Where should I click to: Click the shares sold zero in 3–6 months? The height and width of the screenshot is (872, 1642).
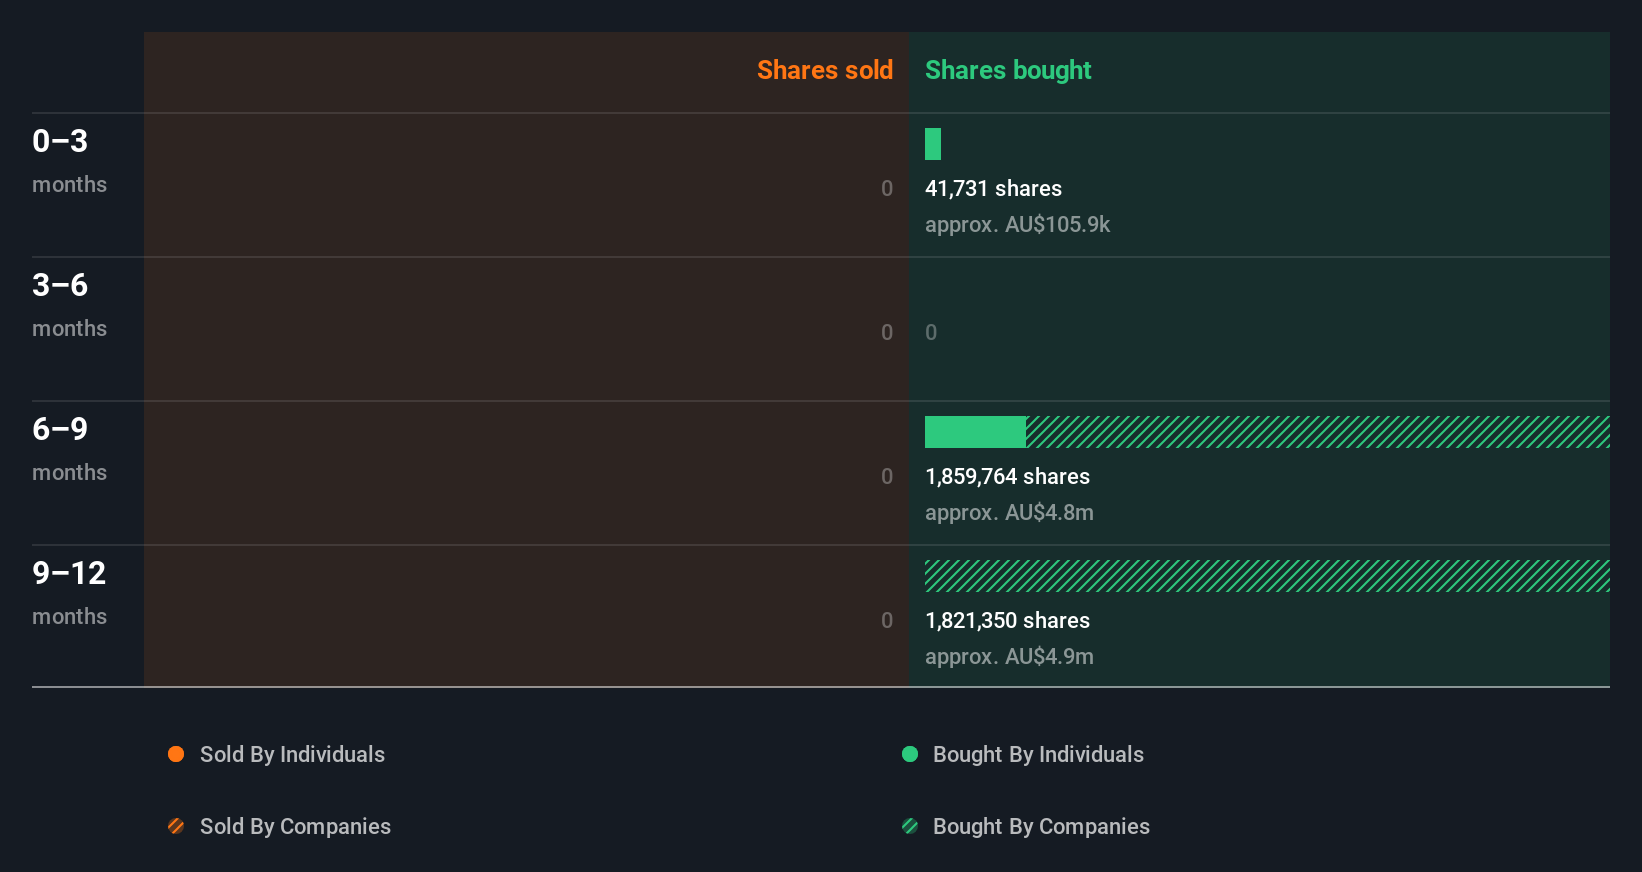(887, 332)
